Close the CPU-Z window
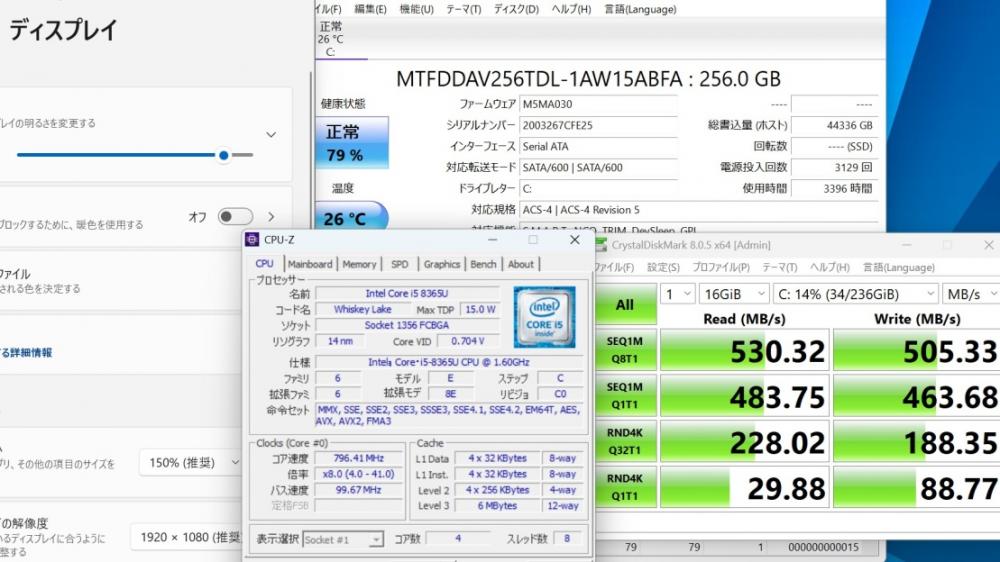Image resolution: width=1000 pixels, height=562 pixels. point(575,240)
